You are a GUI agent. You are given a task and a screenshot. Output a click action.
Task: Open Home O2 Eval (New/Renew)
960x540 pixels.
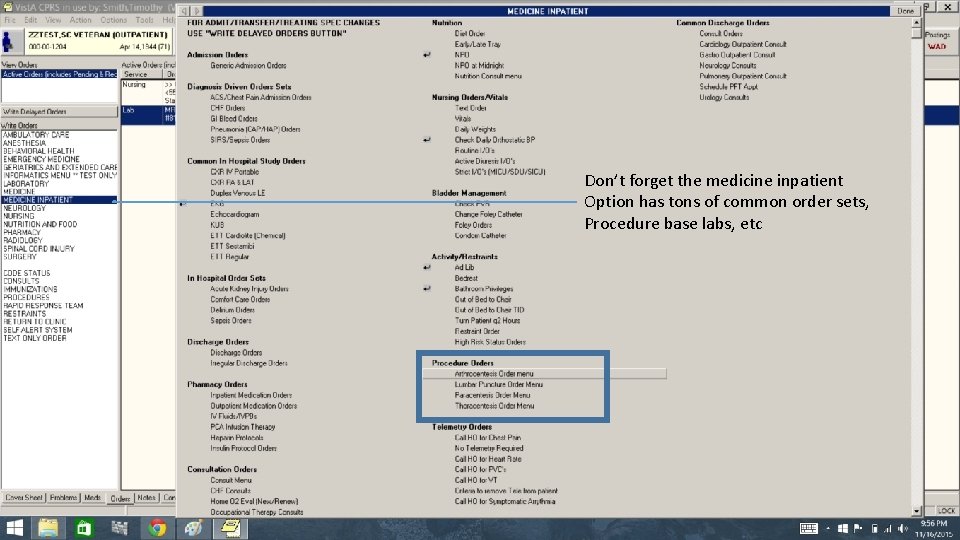point(254,501)
